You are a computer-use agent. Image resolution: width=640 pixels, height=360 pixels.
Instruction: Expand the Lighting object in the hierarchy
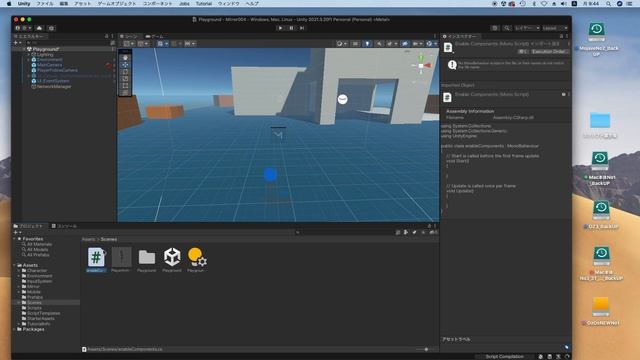click(x=29, y=54)
